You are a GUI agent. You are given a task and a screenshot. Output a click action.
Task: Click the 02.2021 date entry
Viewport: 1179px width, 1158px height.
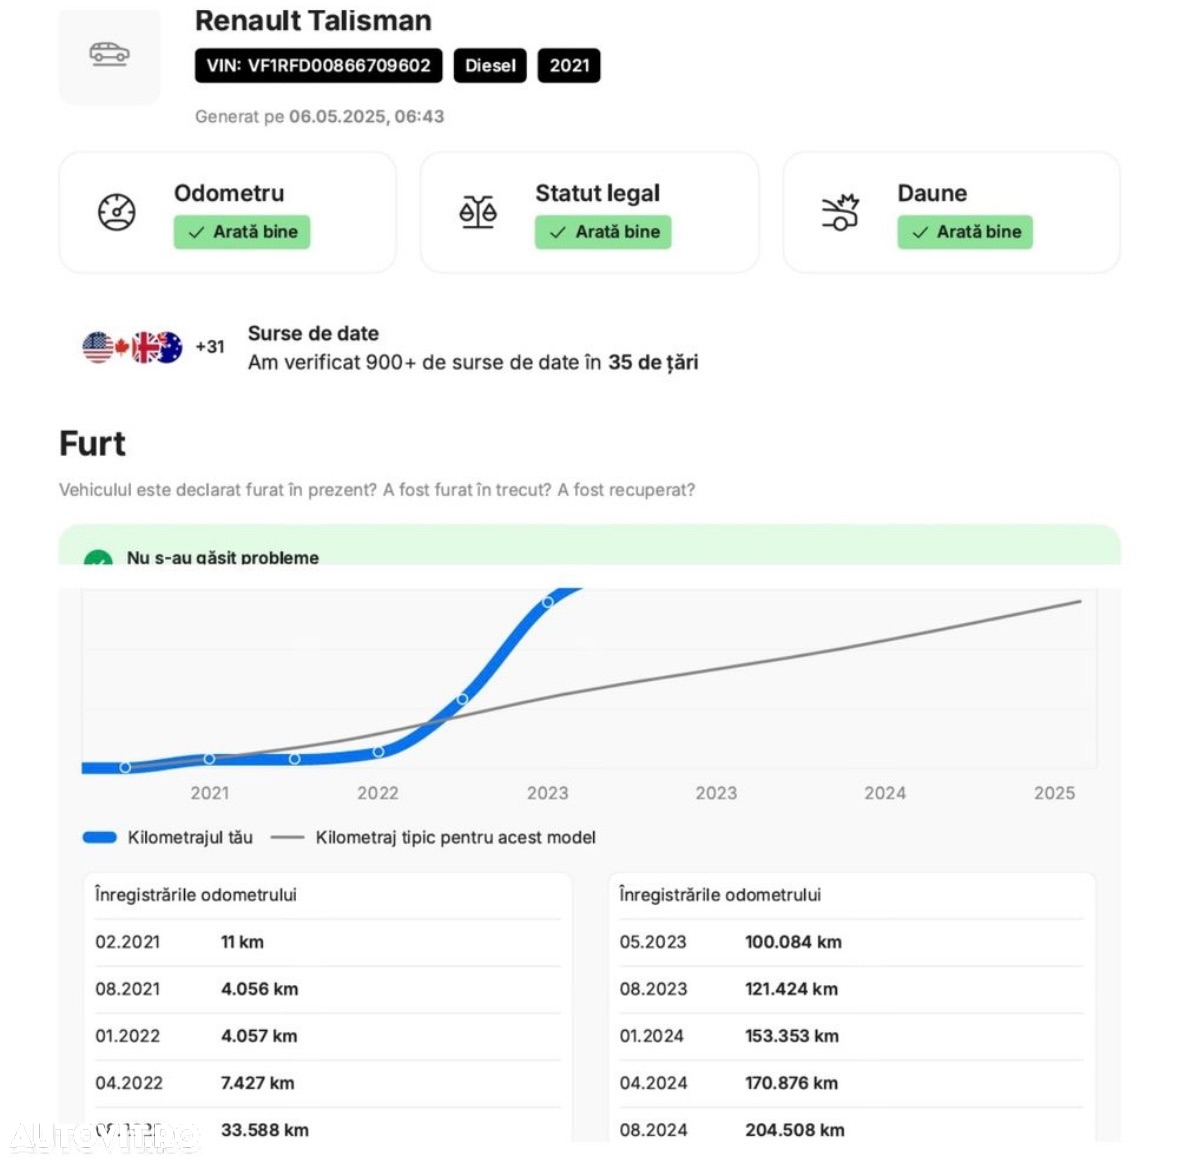point(128,942)
